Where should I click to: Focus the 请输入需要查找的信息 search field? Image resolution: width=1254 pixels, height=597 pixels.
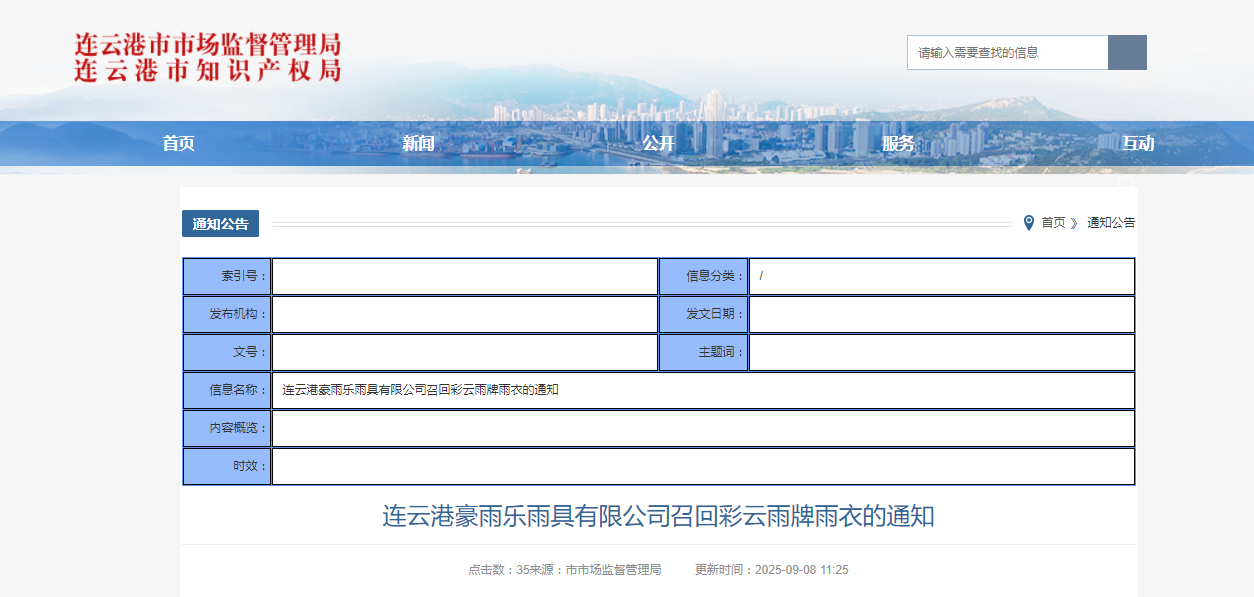click(x=1007, y=53)
